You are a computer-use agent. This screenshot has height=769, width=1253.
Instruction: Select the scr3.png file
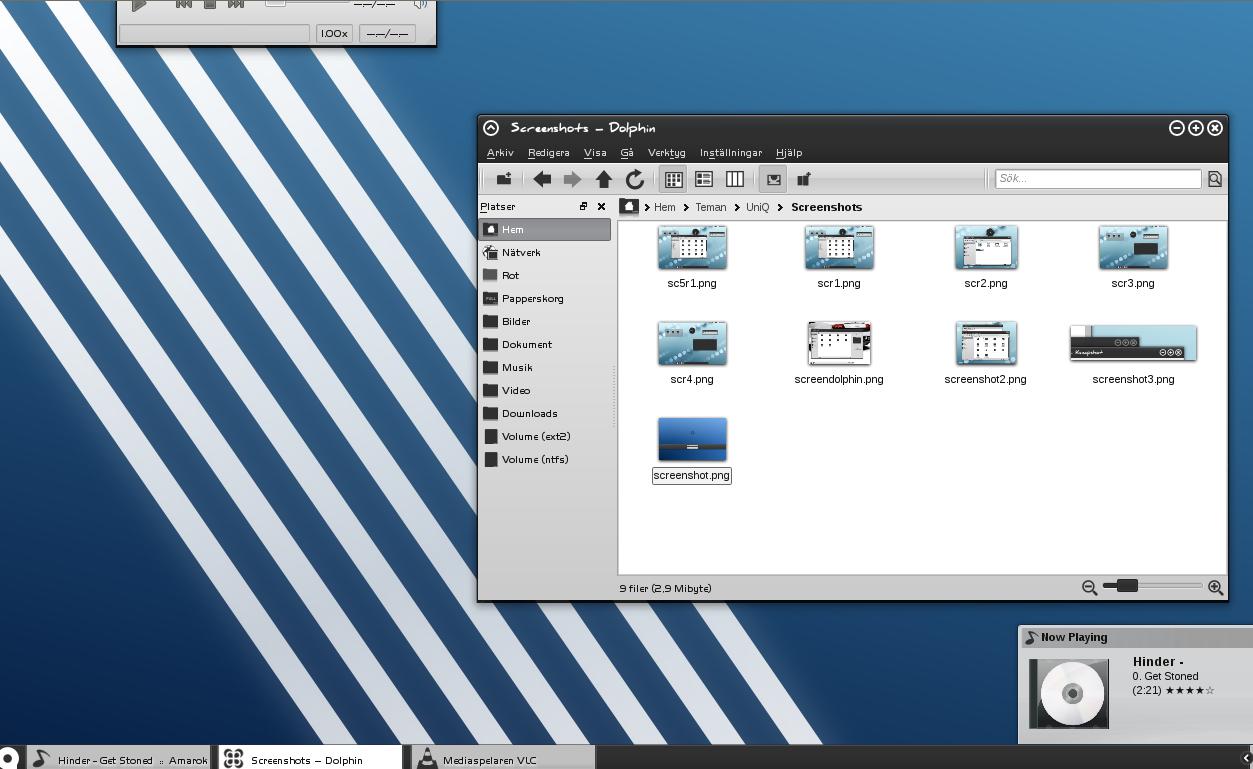pos(1133,258)
